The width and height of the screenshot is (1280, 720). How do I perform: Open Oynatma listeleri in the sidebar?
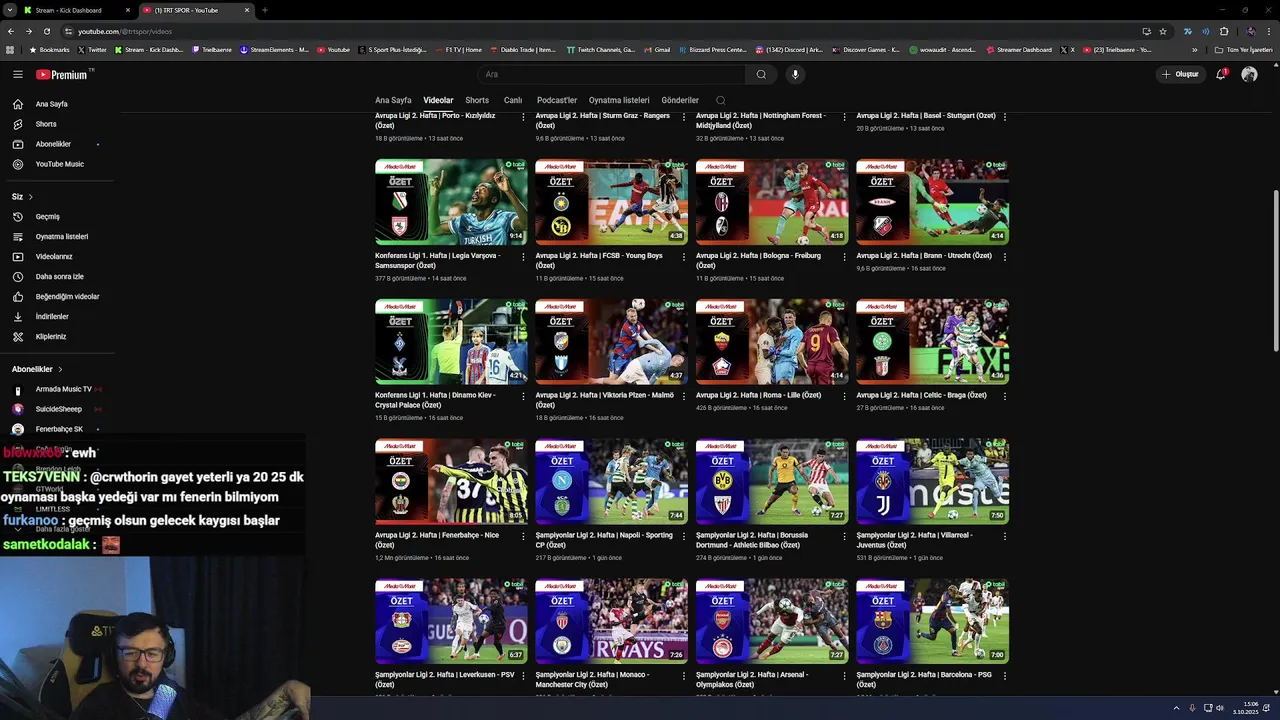(x=62, y=237)
